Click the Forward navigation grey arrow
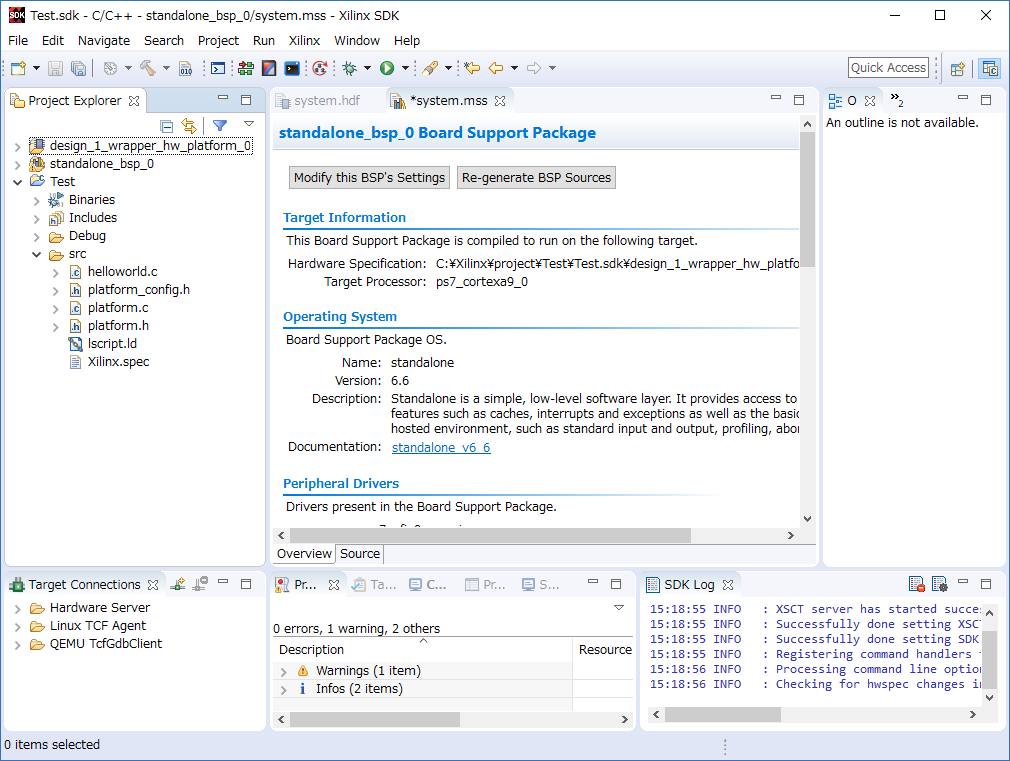This screenshot has width=1010, height=761. 533,68
